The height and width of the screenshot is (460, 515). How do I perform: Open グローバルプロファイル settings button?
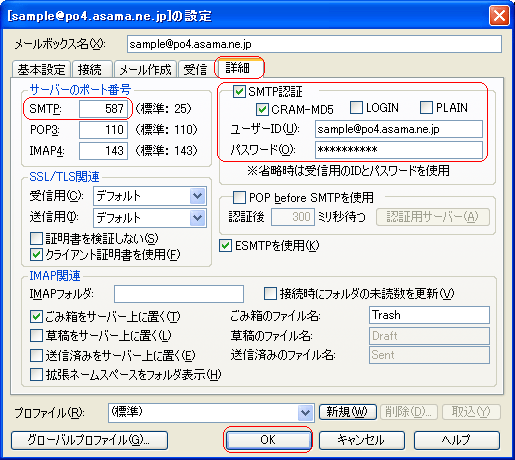pos(89,440)
